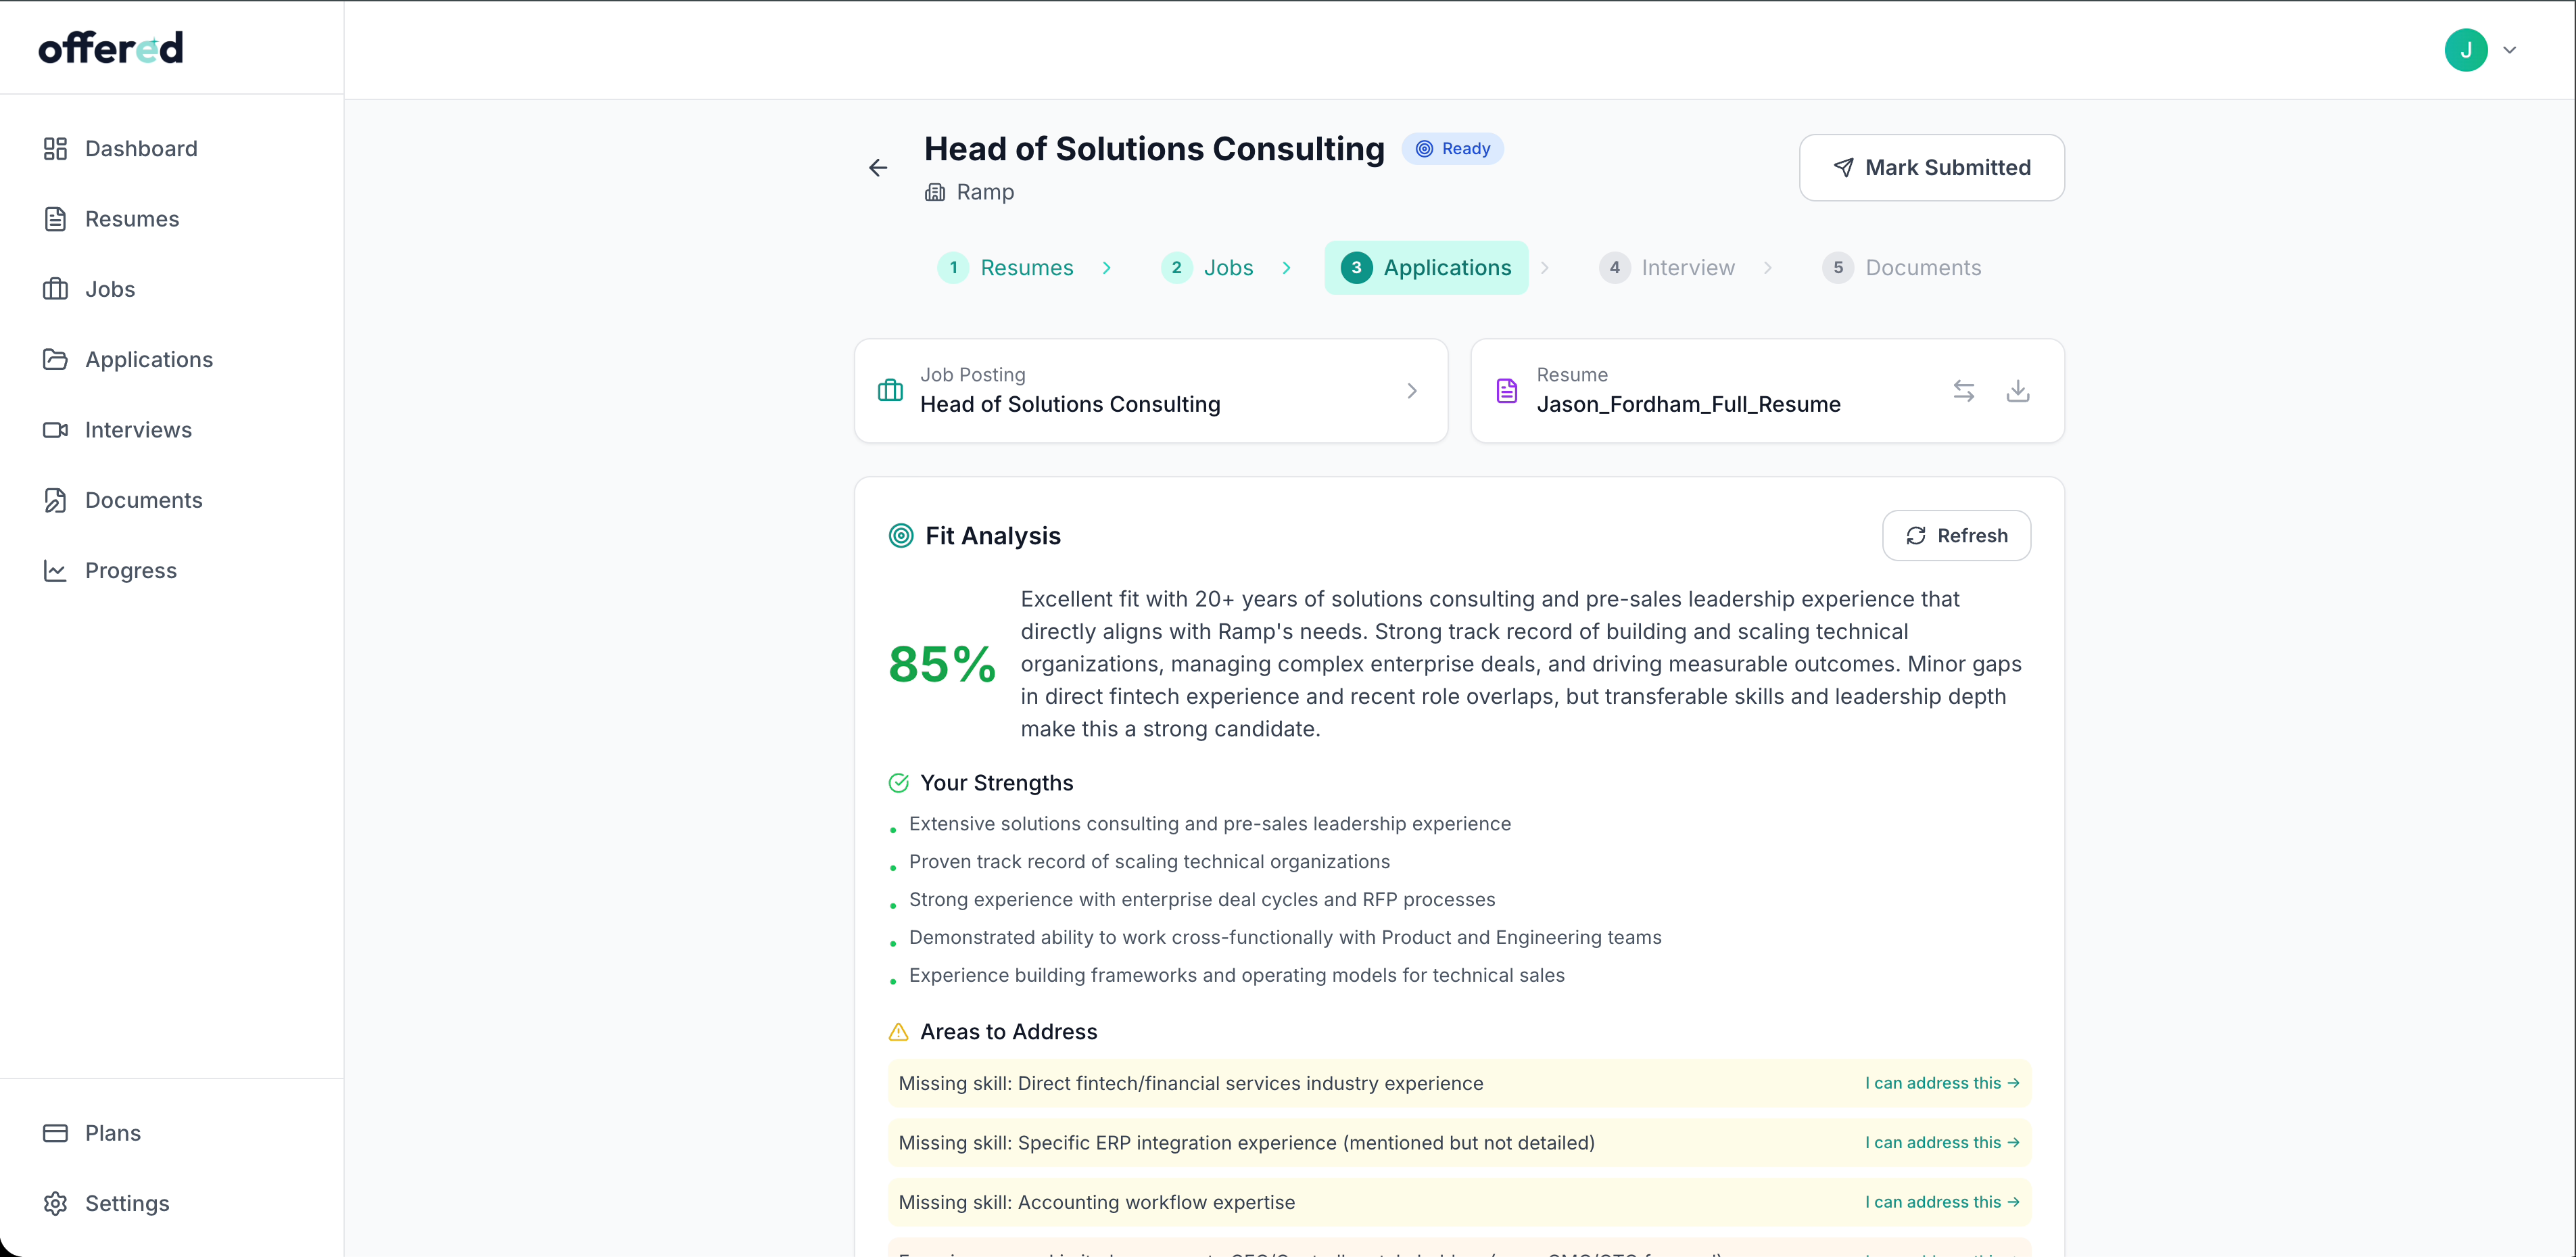Viewport: 2576px width, 1257px height.
Task: Open the Dashboard from the sidebar
Action: pyautogui.click(x=57, y=148)
